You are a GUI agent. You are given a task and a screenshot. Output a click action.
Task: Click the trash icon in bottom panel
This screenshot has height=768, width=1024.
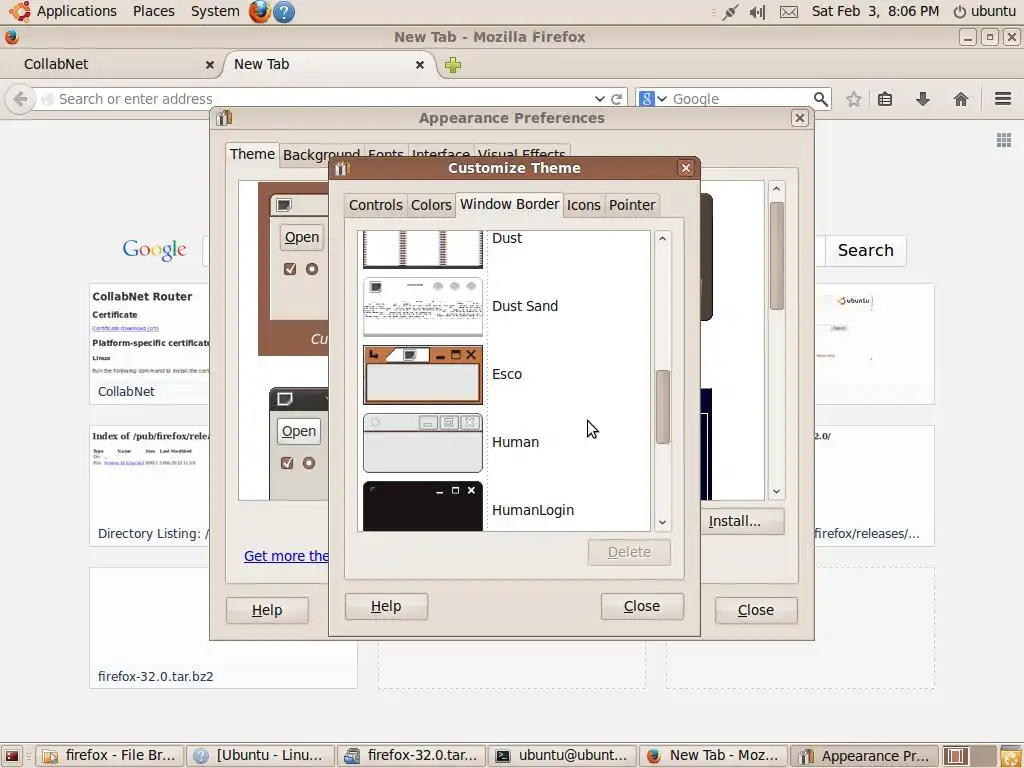1011,756
